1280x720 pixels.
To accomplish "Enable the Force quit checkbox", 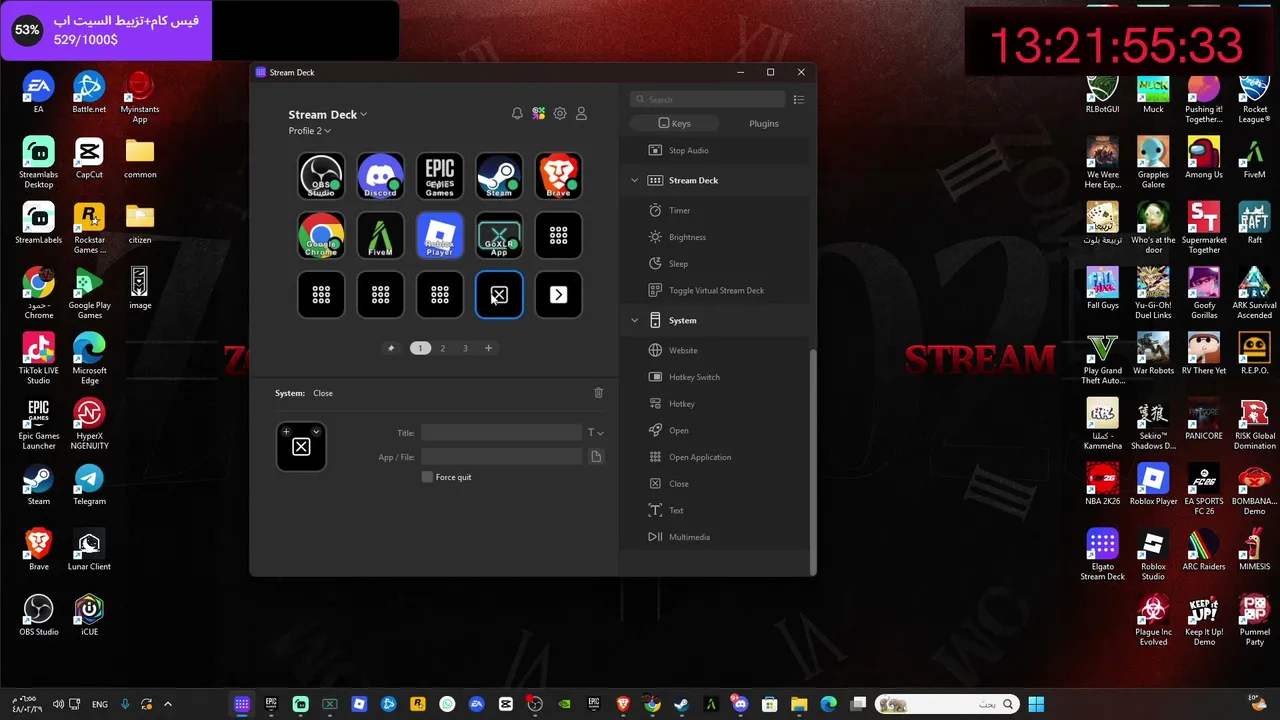I will coord(427,477).
